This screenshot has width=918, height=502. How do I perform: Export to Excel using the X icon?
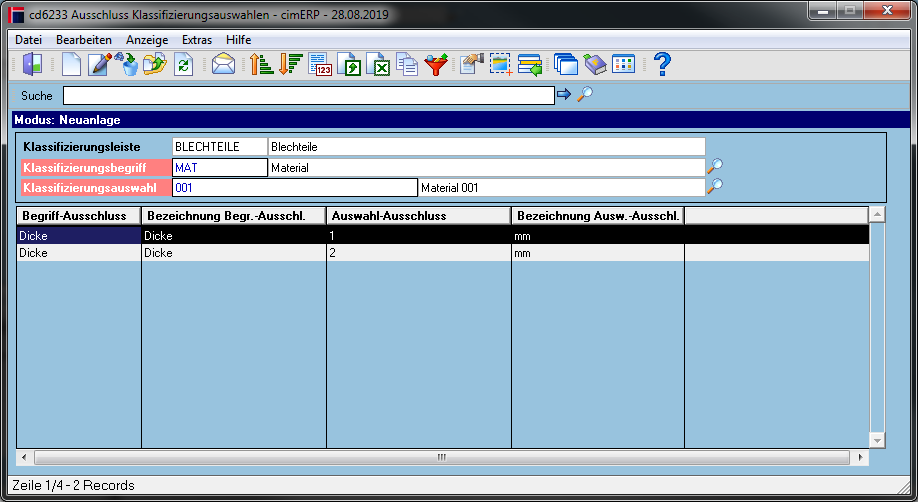coord(378,64)
